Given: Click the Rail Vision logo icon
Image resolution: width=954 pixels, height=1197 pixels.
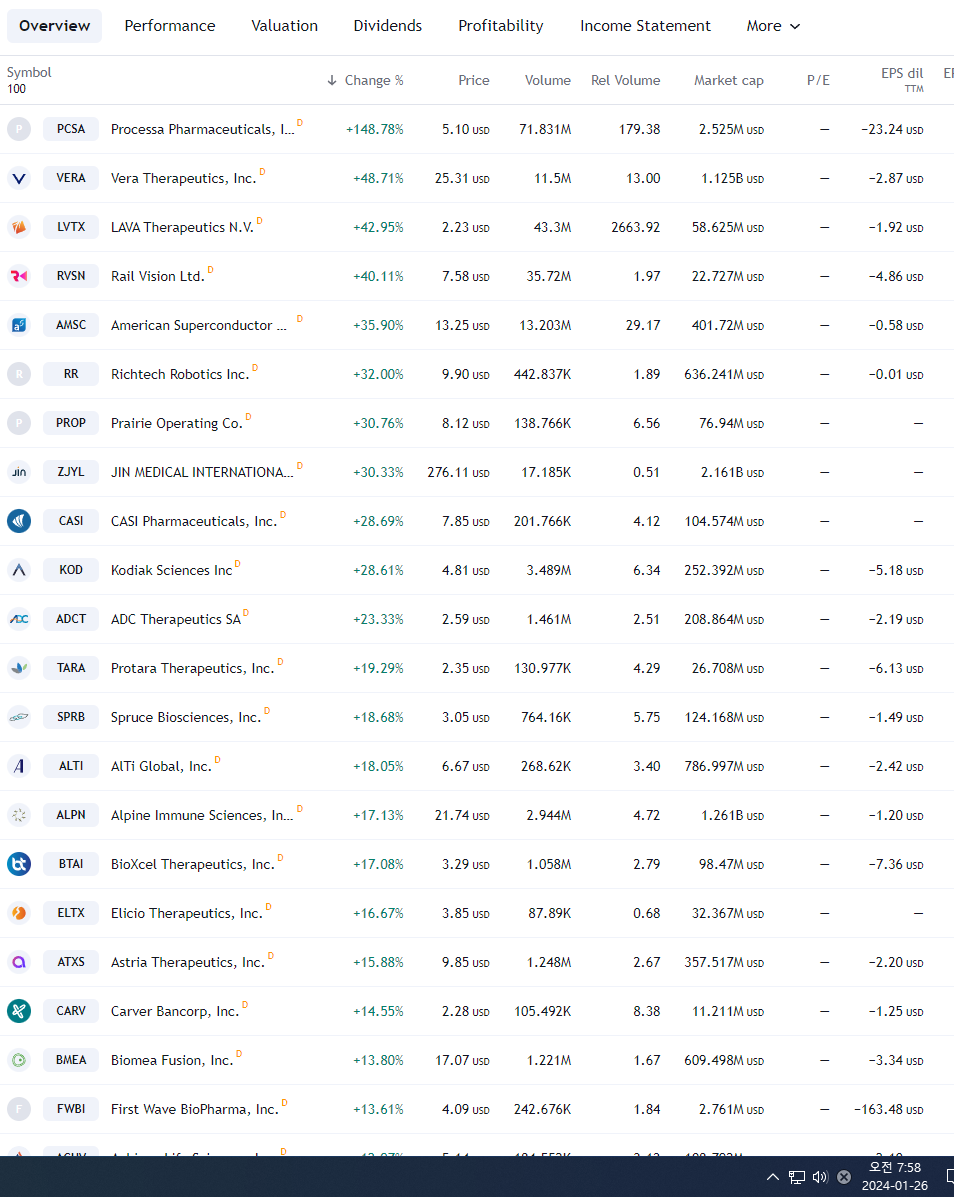Looking at the screenshot, I should pos(19,276).
